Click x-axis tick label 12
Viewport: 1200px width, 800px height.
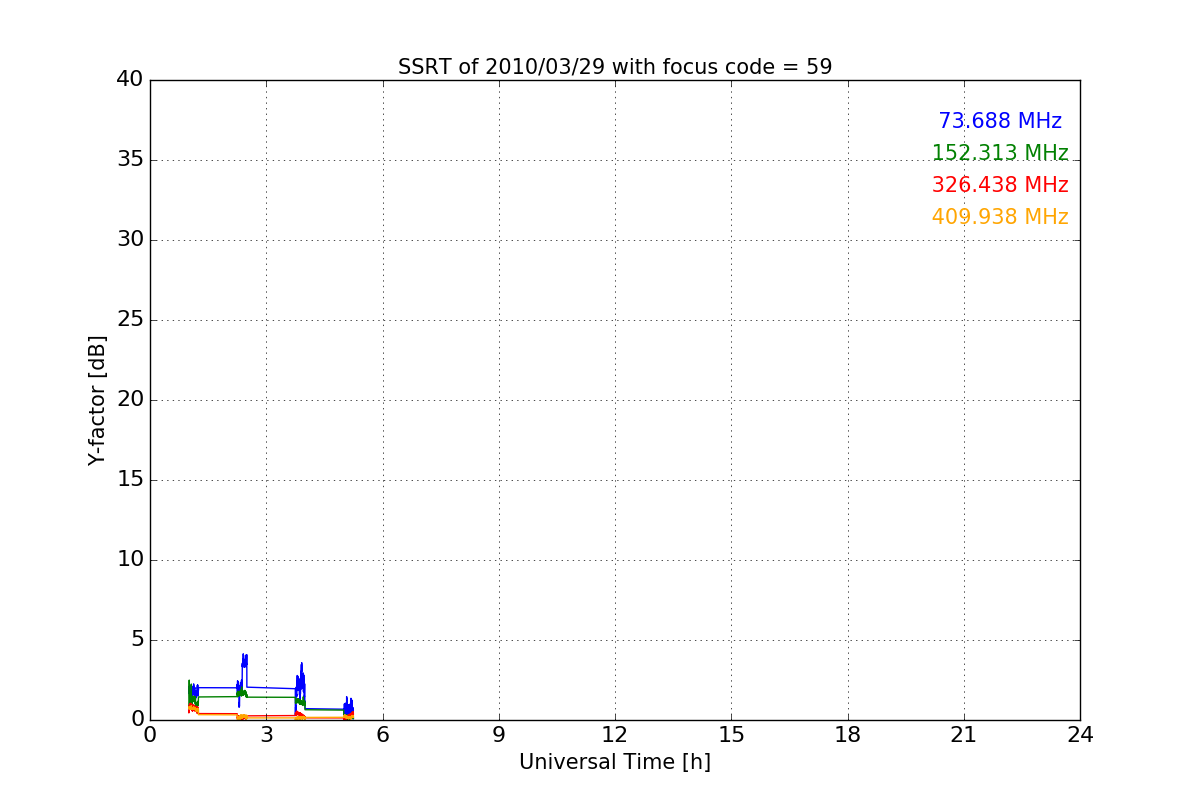[615, 735]
